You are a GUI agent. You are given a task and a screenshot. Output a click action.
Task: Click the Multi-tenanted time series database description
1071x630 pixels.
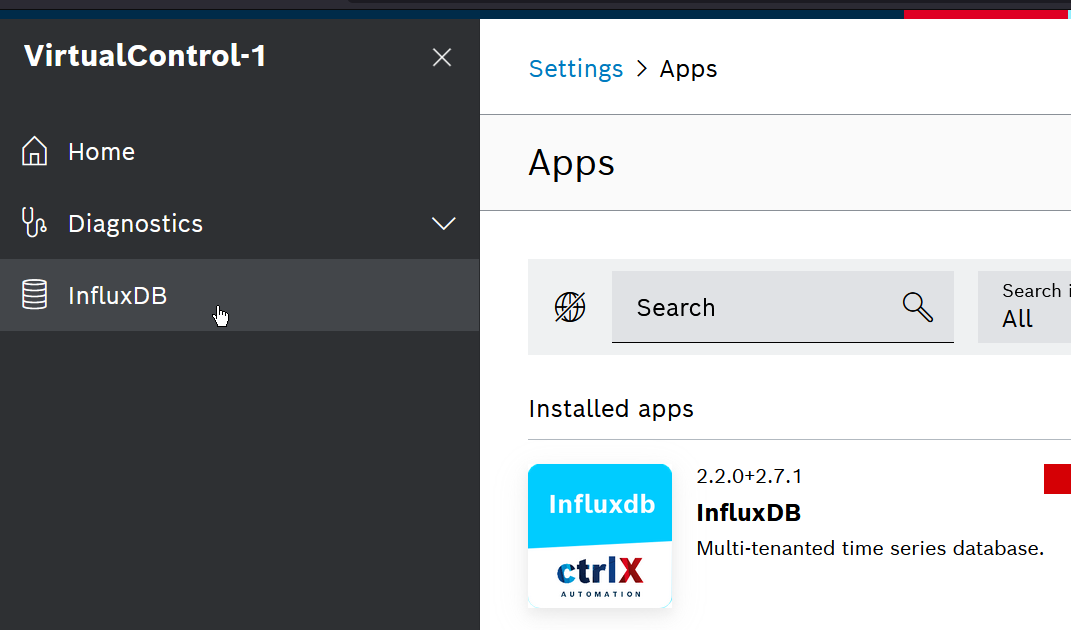[870, 549]
